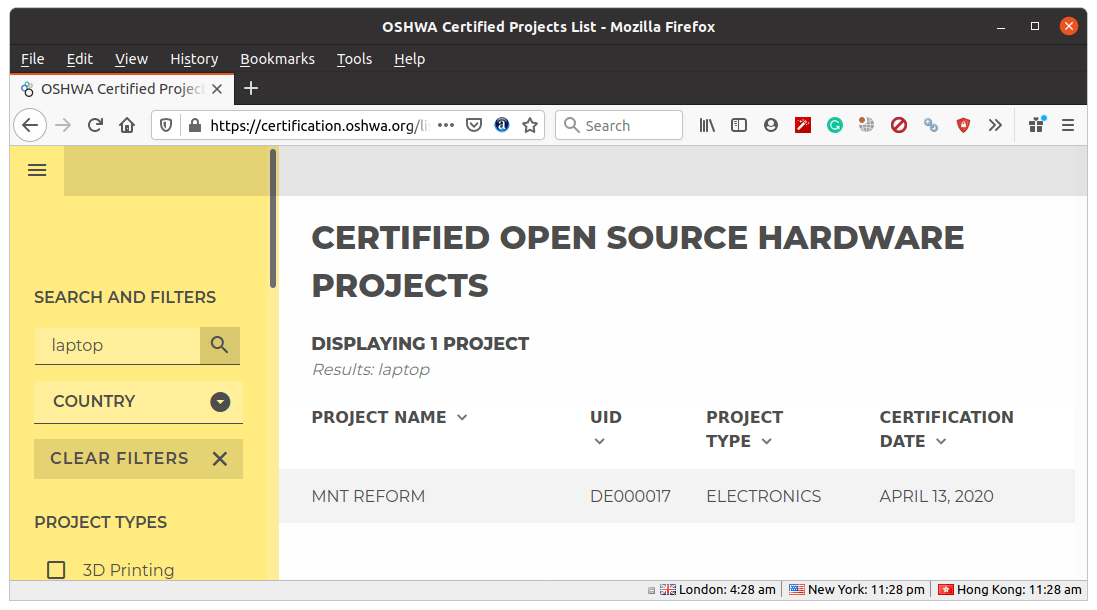Screen dimensions: 1097x610
Task: Open the View menu
Action: [x=132, y=59]
